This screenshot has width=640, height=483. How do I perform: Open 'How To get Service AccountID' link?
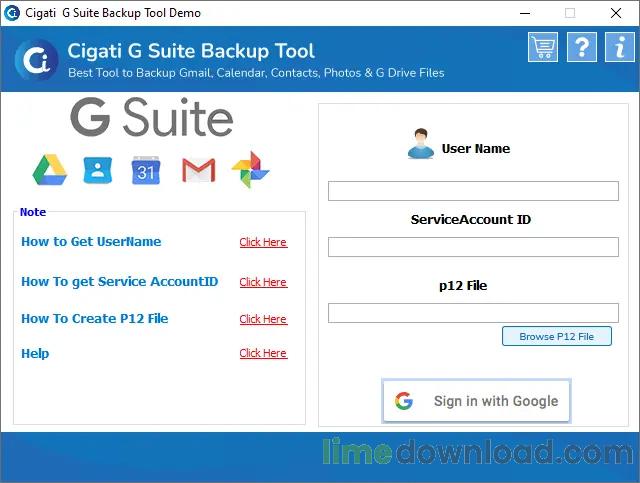263,283
